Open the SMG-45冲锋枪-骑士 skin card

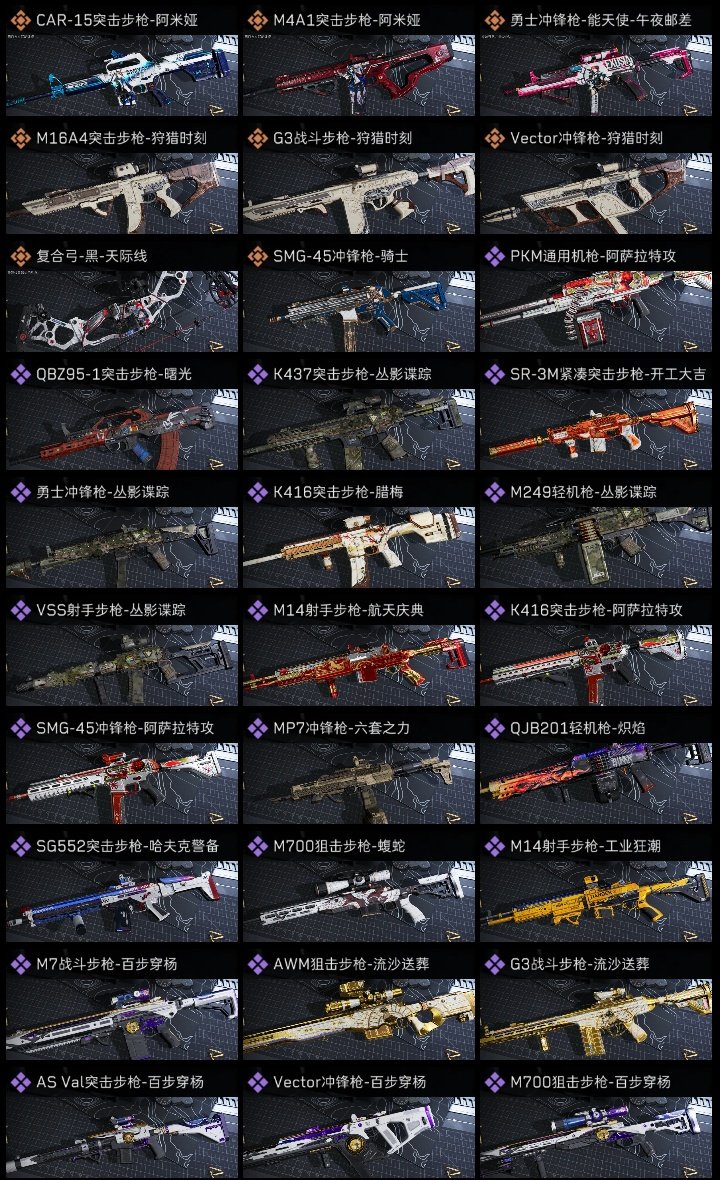(359, 296)
